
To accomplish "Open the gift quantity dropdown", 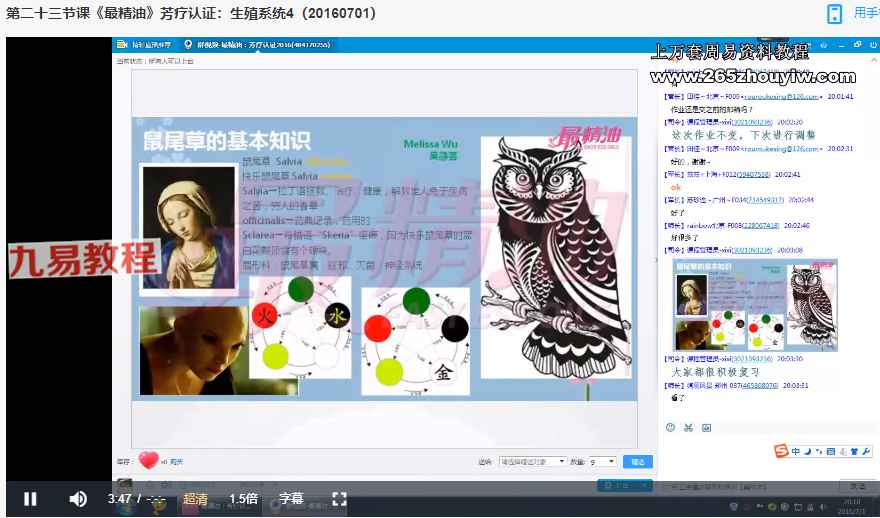I will pos(602,461).
